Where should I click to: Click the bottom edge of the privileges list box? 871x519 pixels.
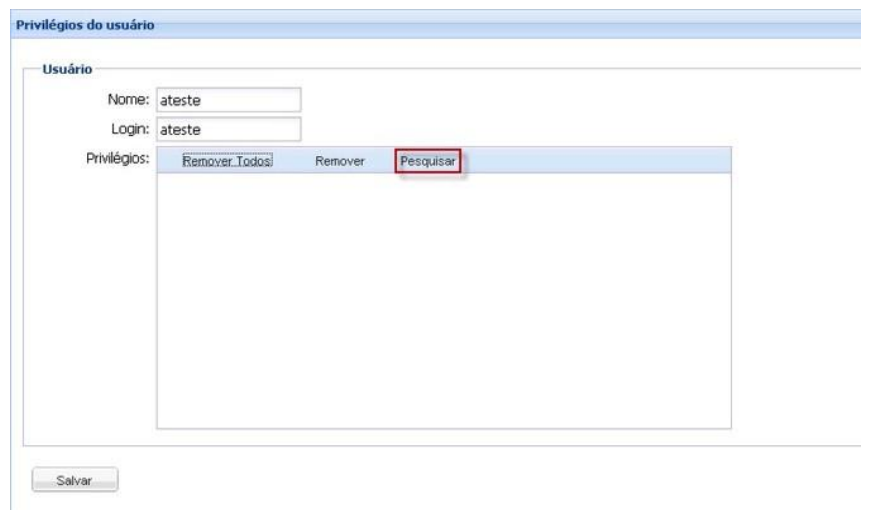[x=444, y=427]
